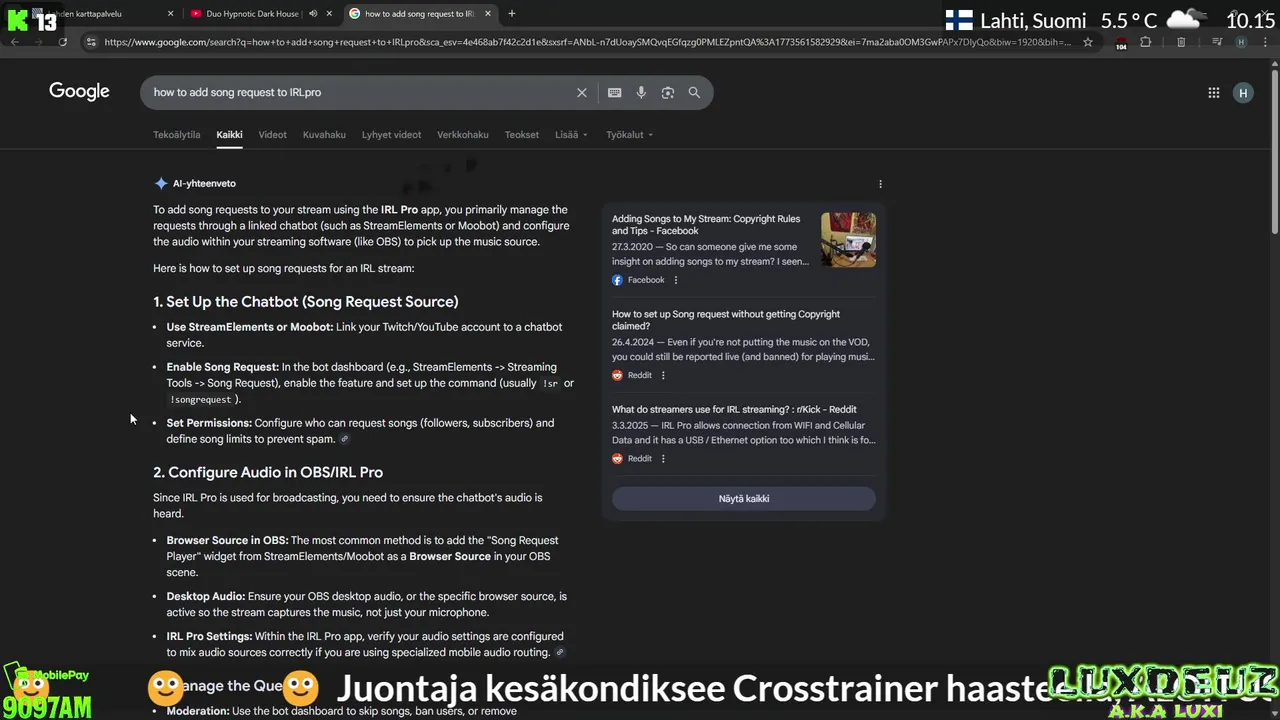View site information icon in address bar
This screenshot has height=720, width=1280.
pos(91,42)
